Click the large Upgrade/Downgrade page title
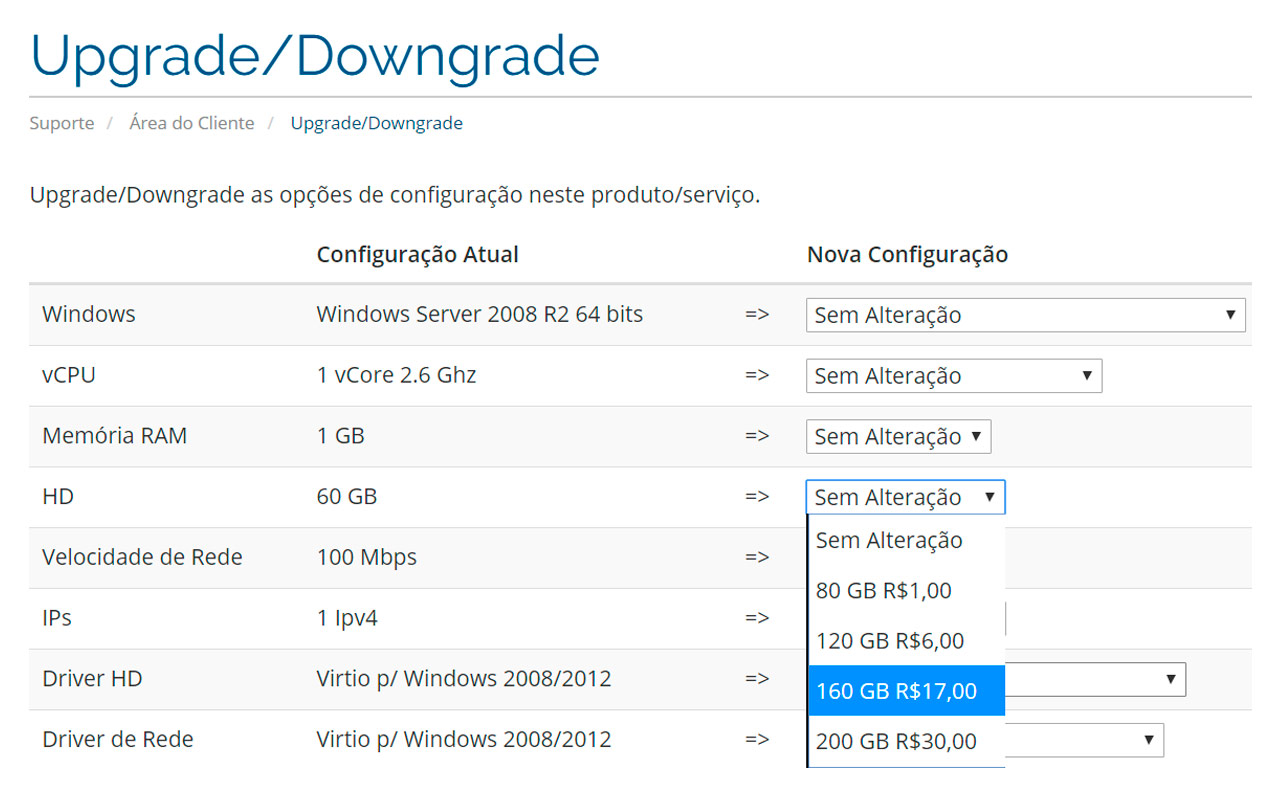 point(315,55)
